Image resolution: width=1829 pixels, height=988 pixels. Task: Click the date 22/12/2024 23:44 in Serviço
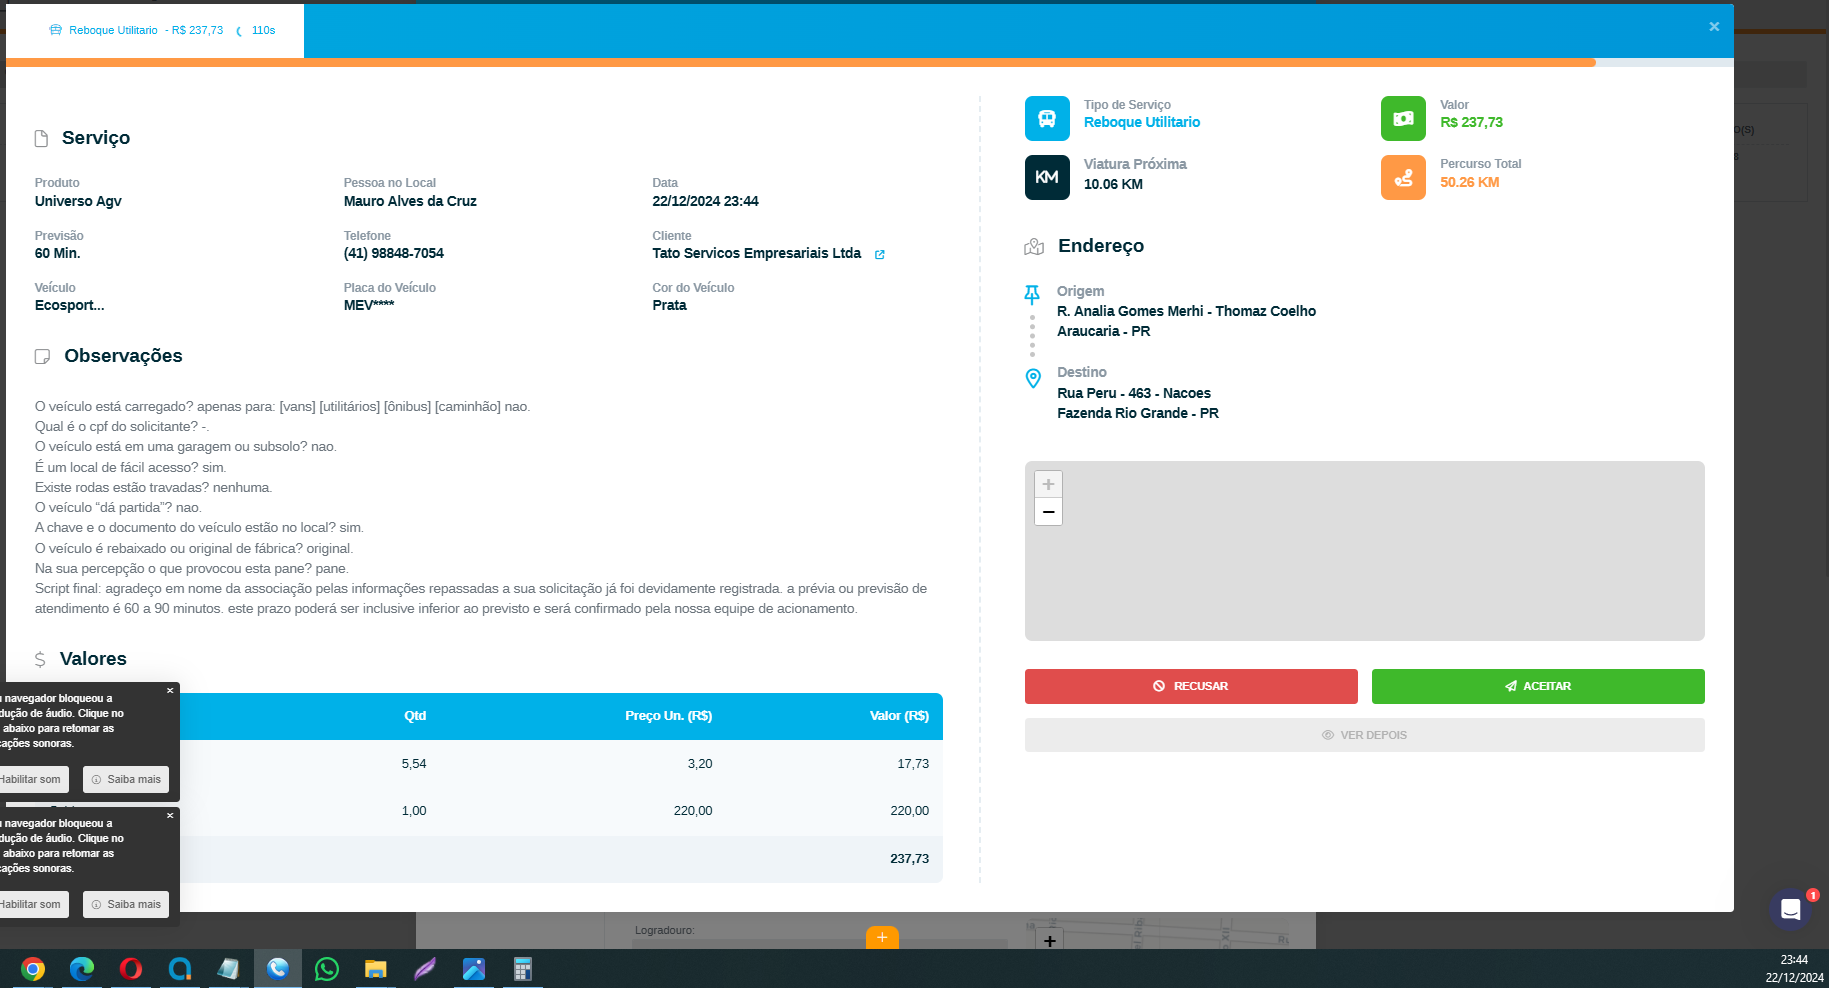coord(705,201)
